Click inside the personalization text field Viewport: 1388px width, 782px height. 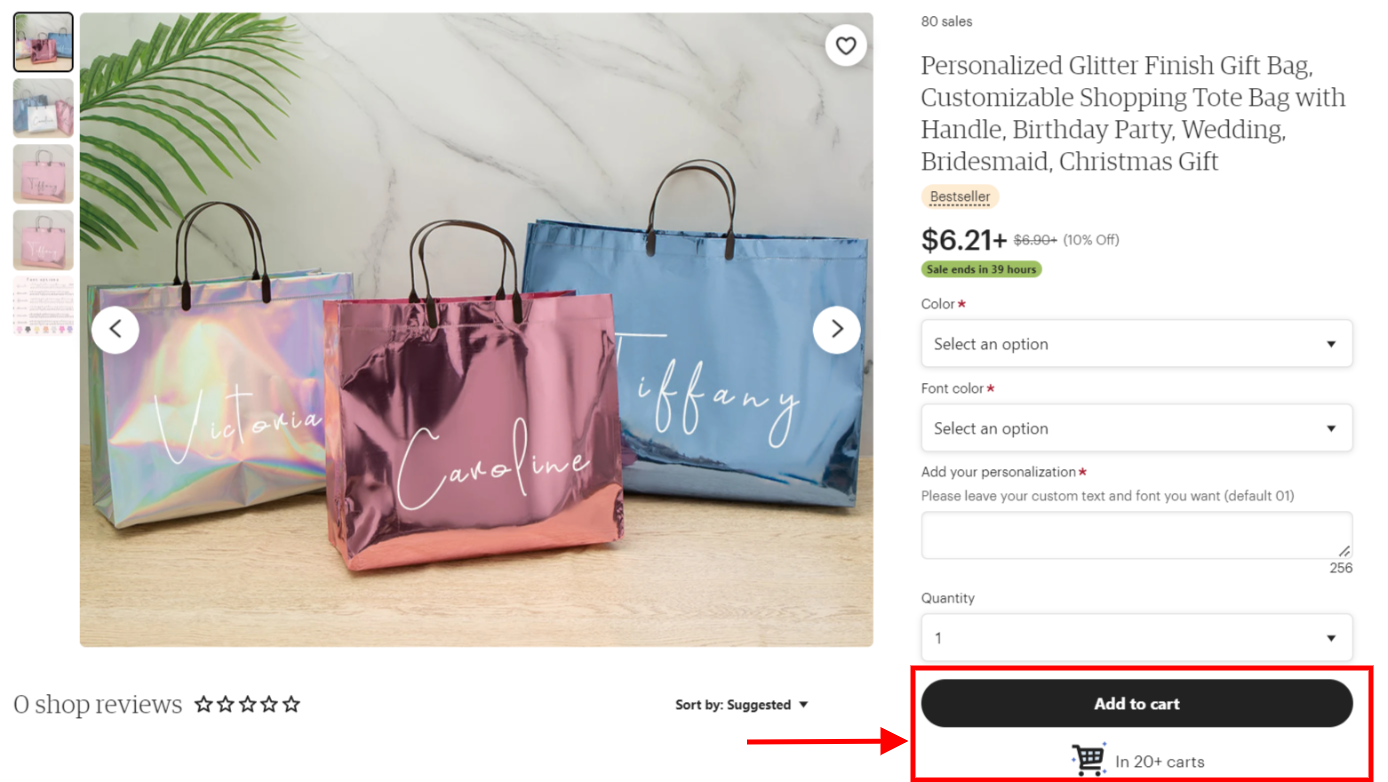(1137, 536)
